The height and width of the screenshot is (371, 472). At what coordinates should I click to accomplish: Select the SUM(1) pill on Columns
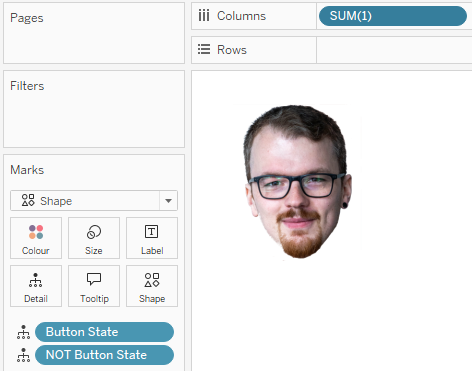point(393,16)
